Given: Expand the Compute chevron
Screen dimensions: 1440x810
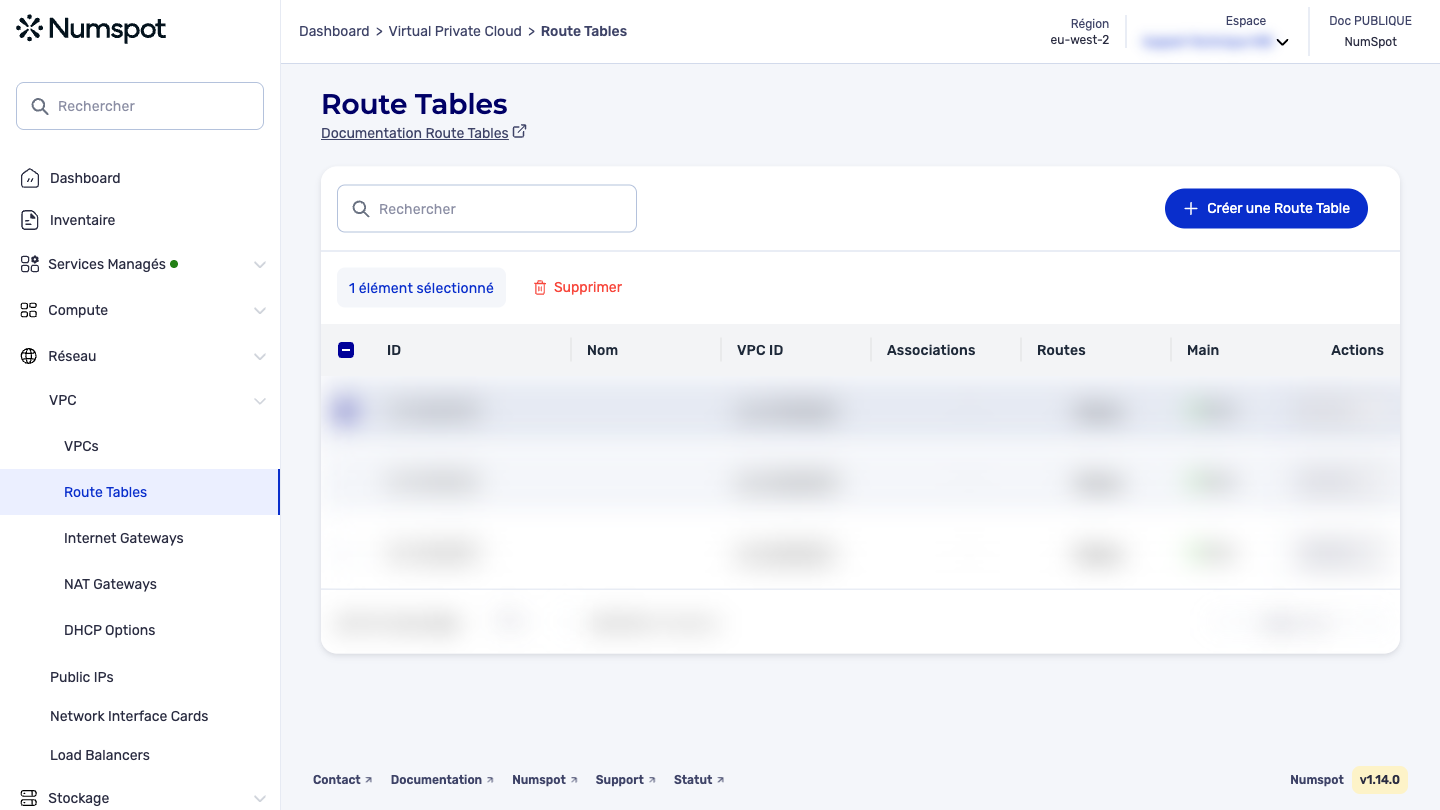Looking at the screenshot, I should 260,311.
